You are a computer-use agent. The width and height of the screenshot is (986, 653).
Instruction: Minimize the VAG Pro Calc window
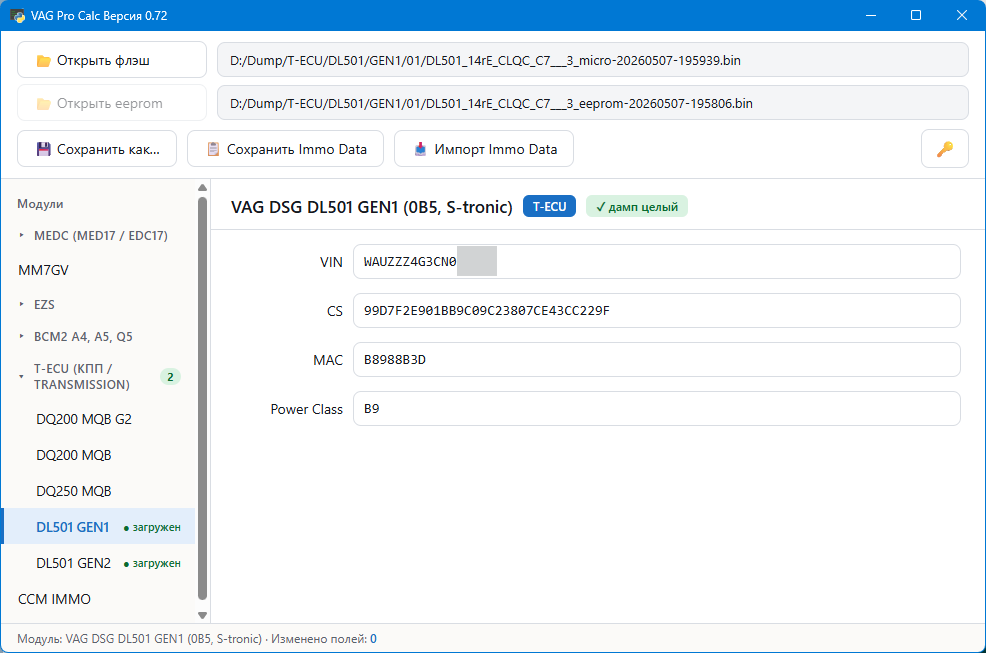tap(871, 15)
